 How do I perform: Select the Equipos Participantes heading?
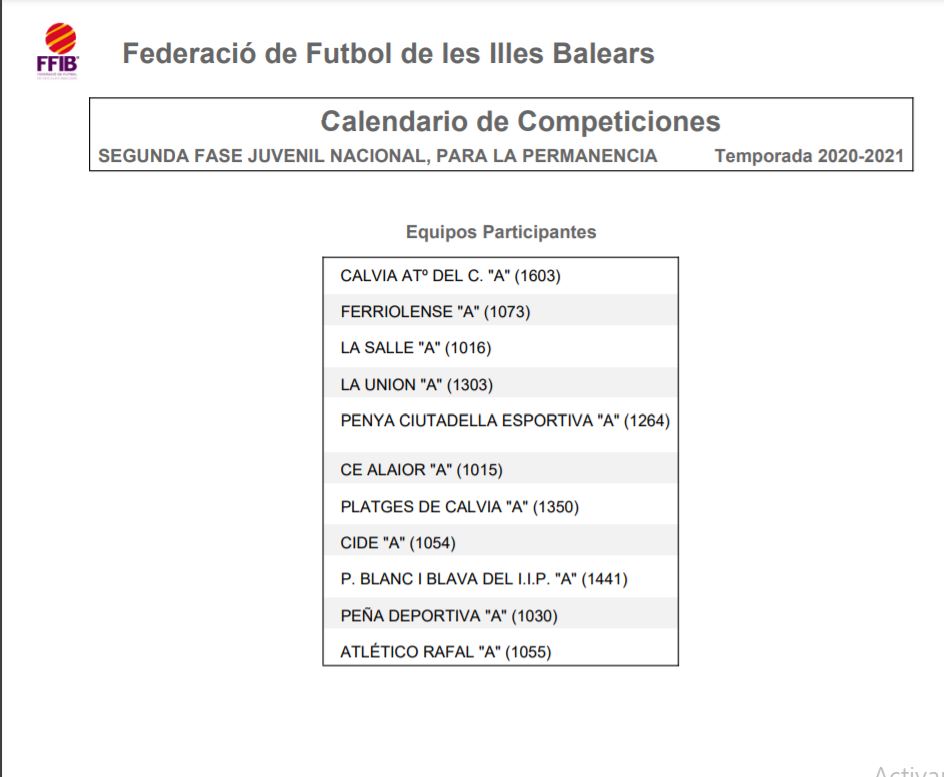pos(500,232)
